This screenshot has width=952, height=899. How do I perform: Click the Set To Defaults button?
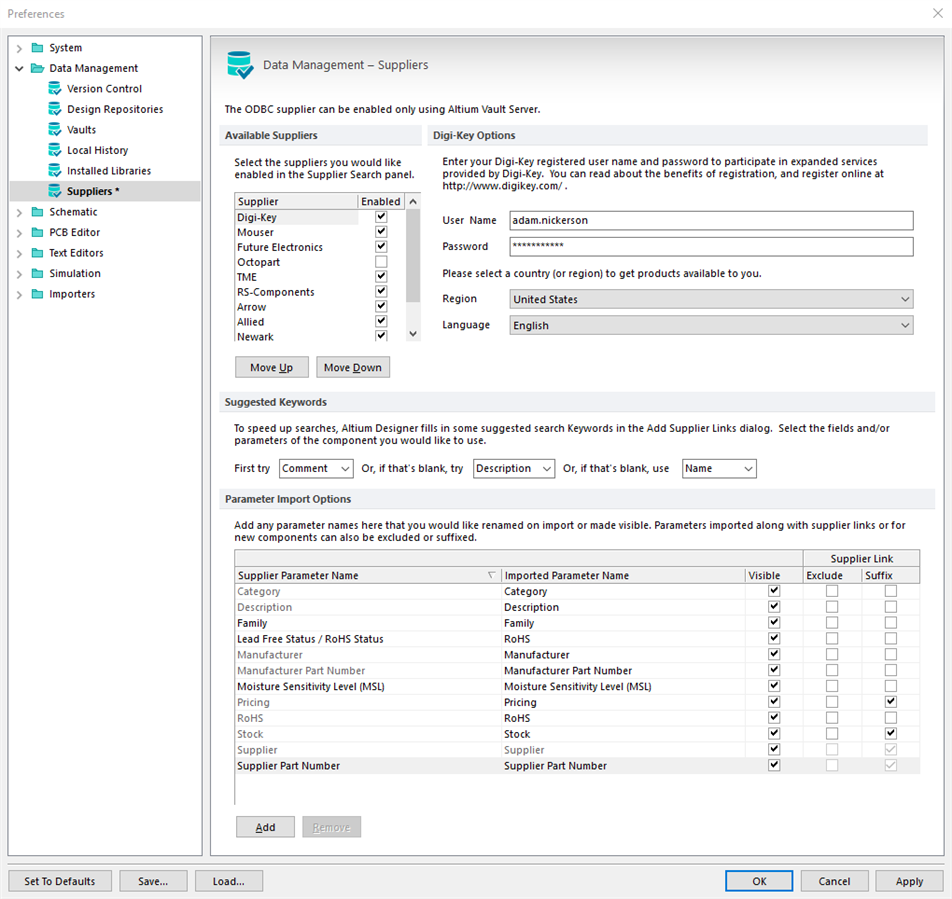60,881
